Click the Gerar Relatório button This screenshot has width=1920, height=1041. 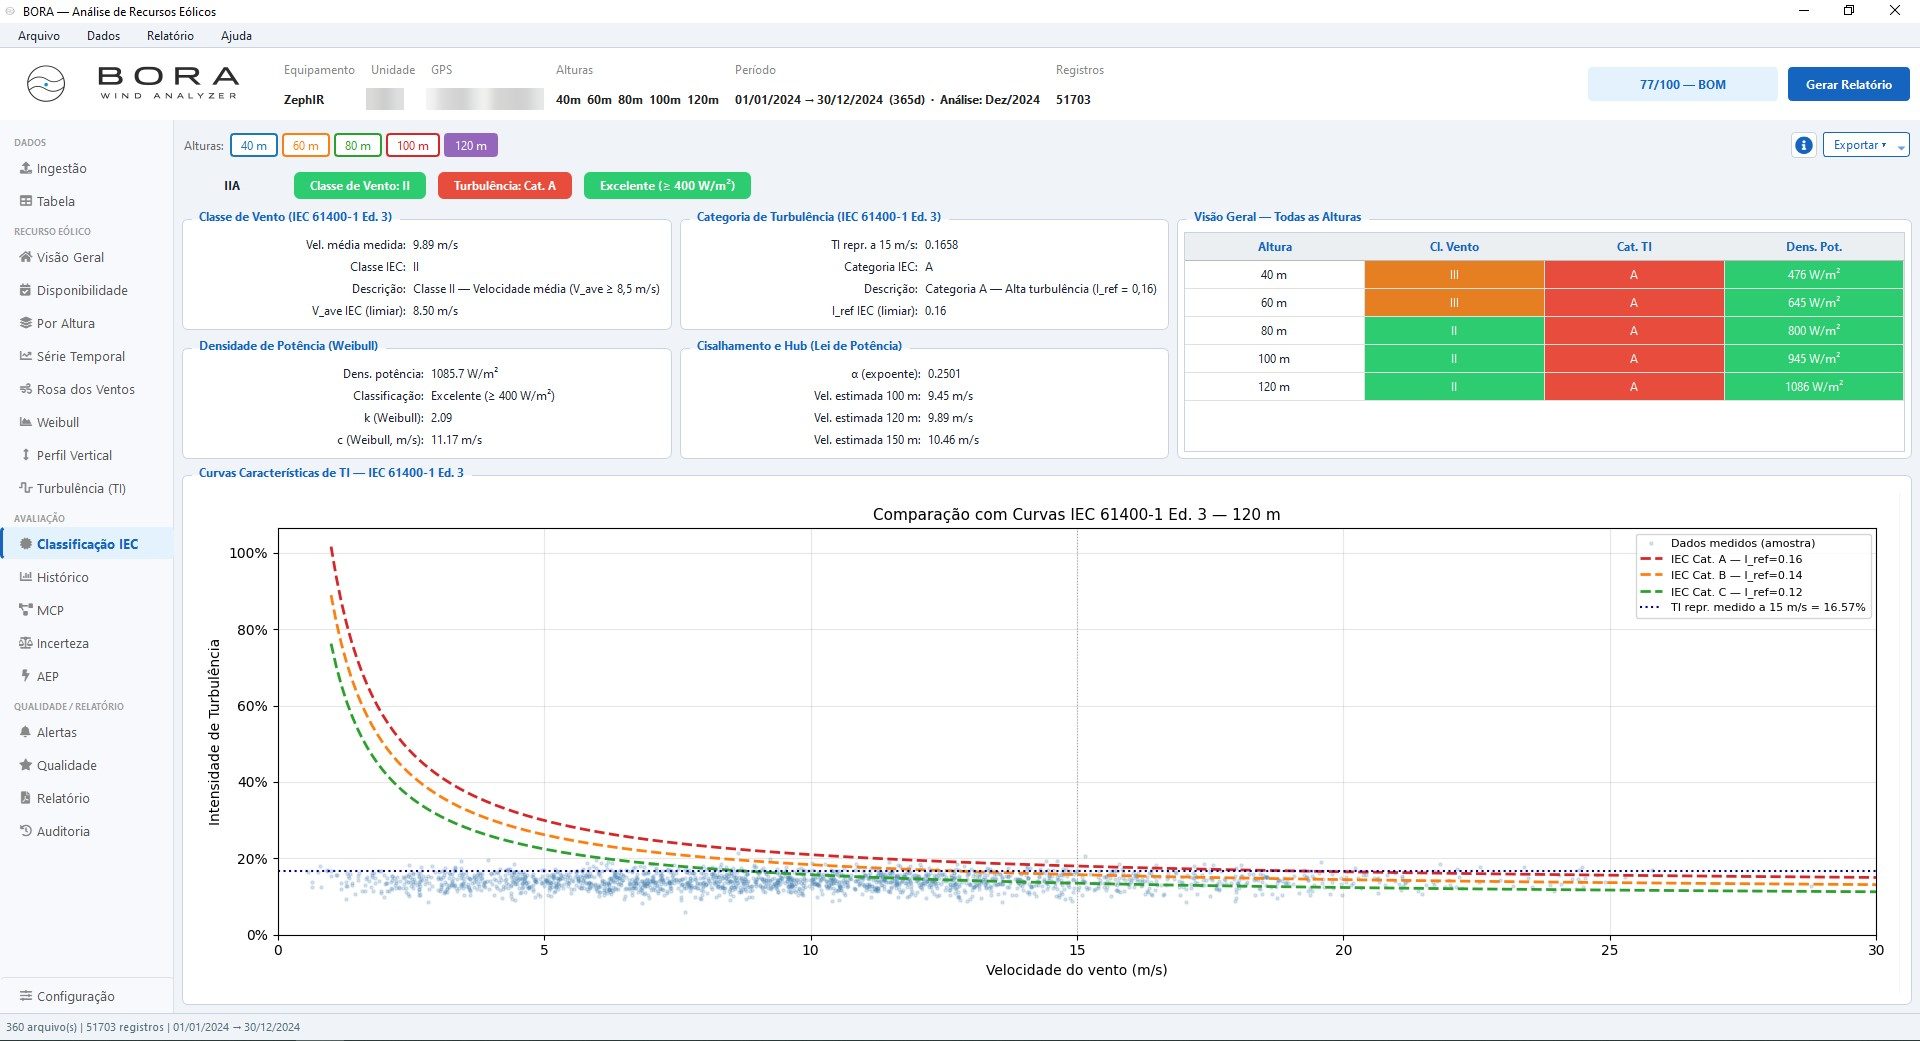point(1849,85)
